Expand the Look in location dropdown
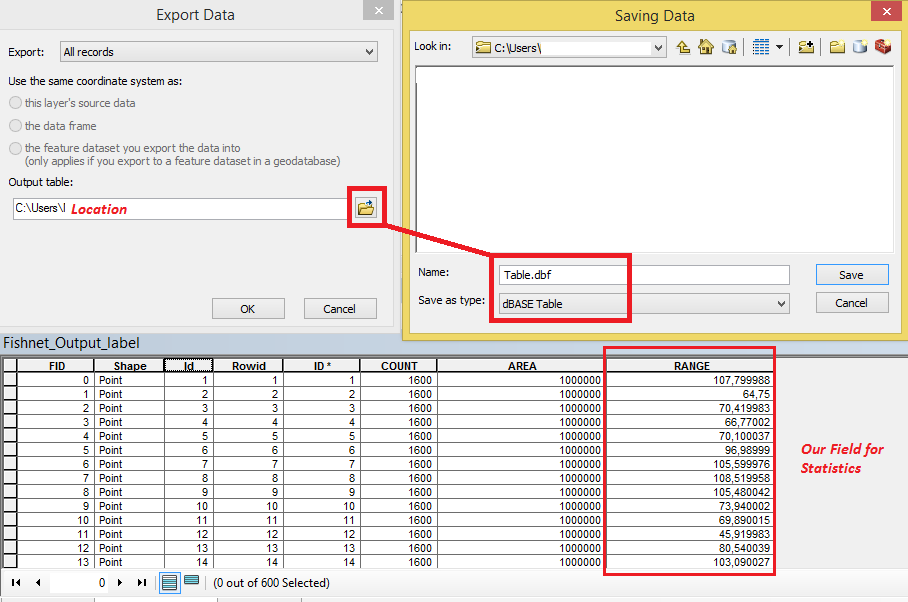Viewport: 908px width, 602px height. tap(658, 47)
